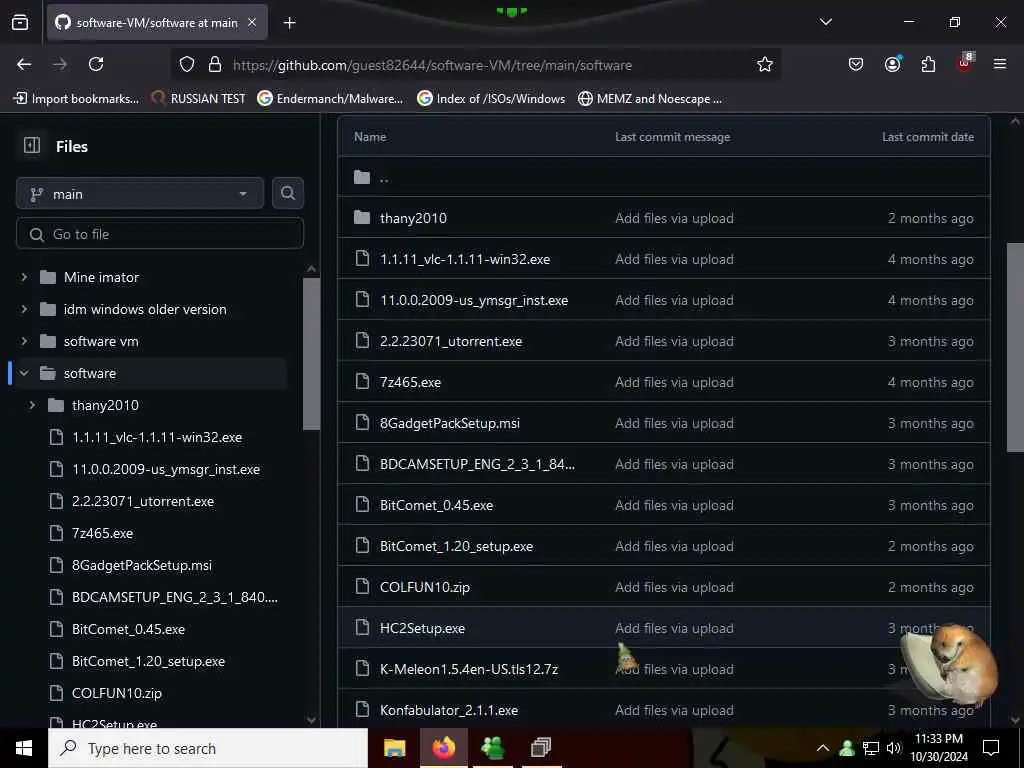Screen dimensions: 1024x768
Task: Close the software-VM tab
Action: (252, 22)
